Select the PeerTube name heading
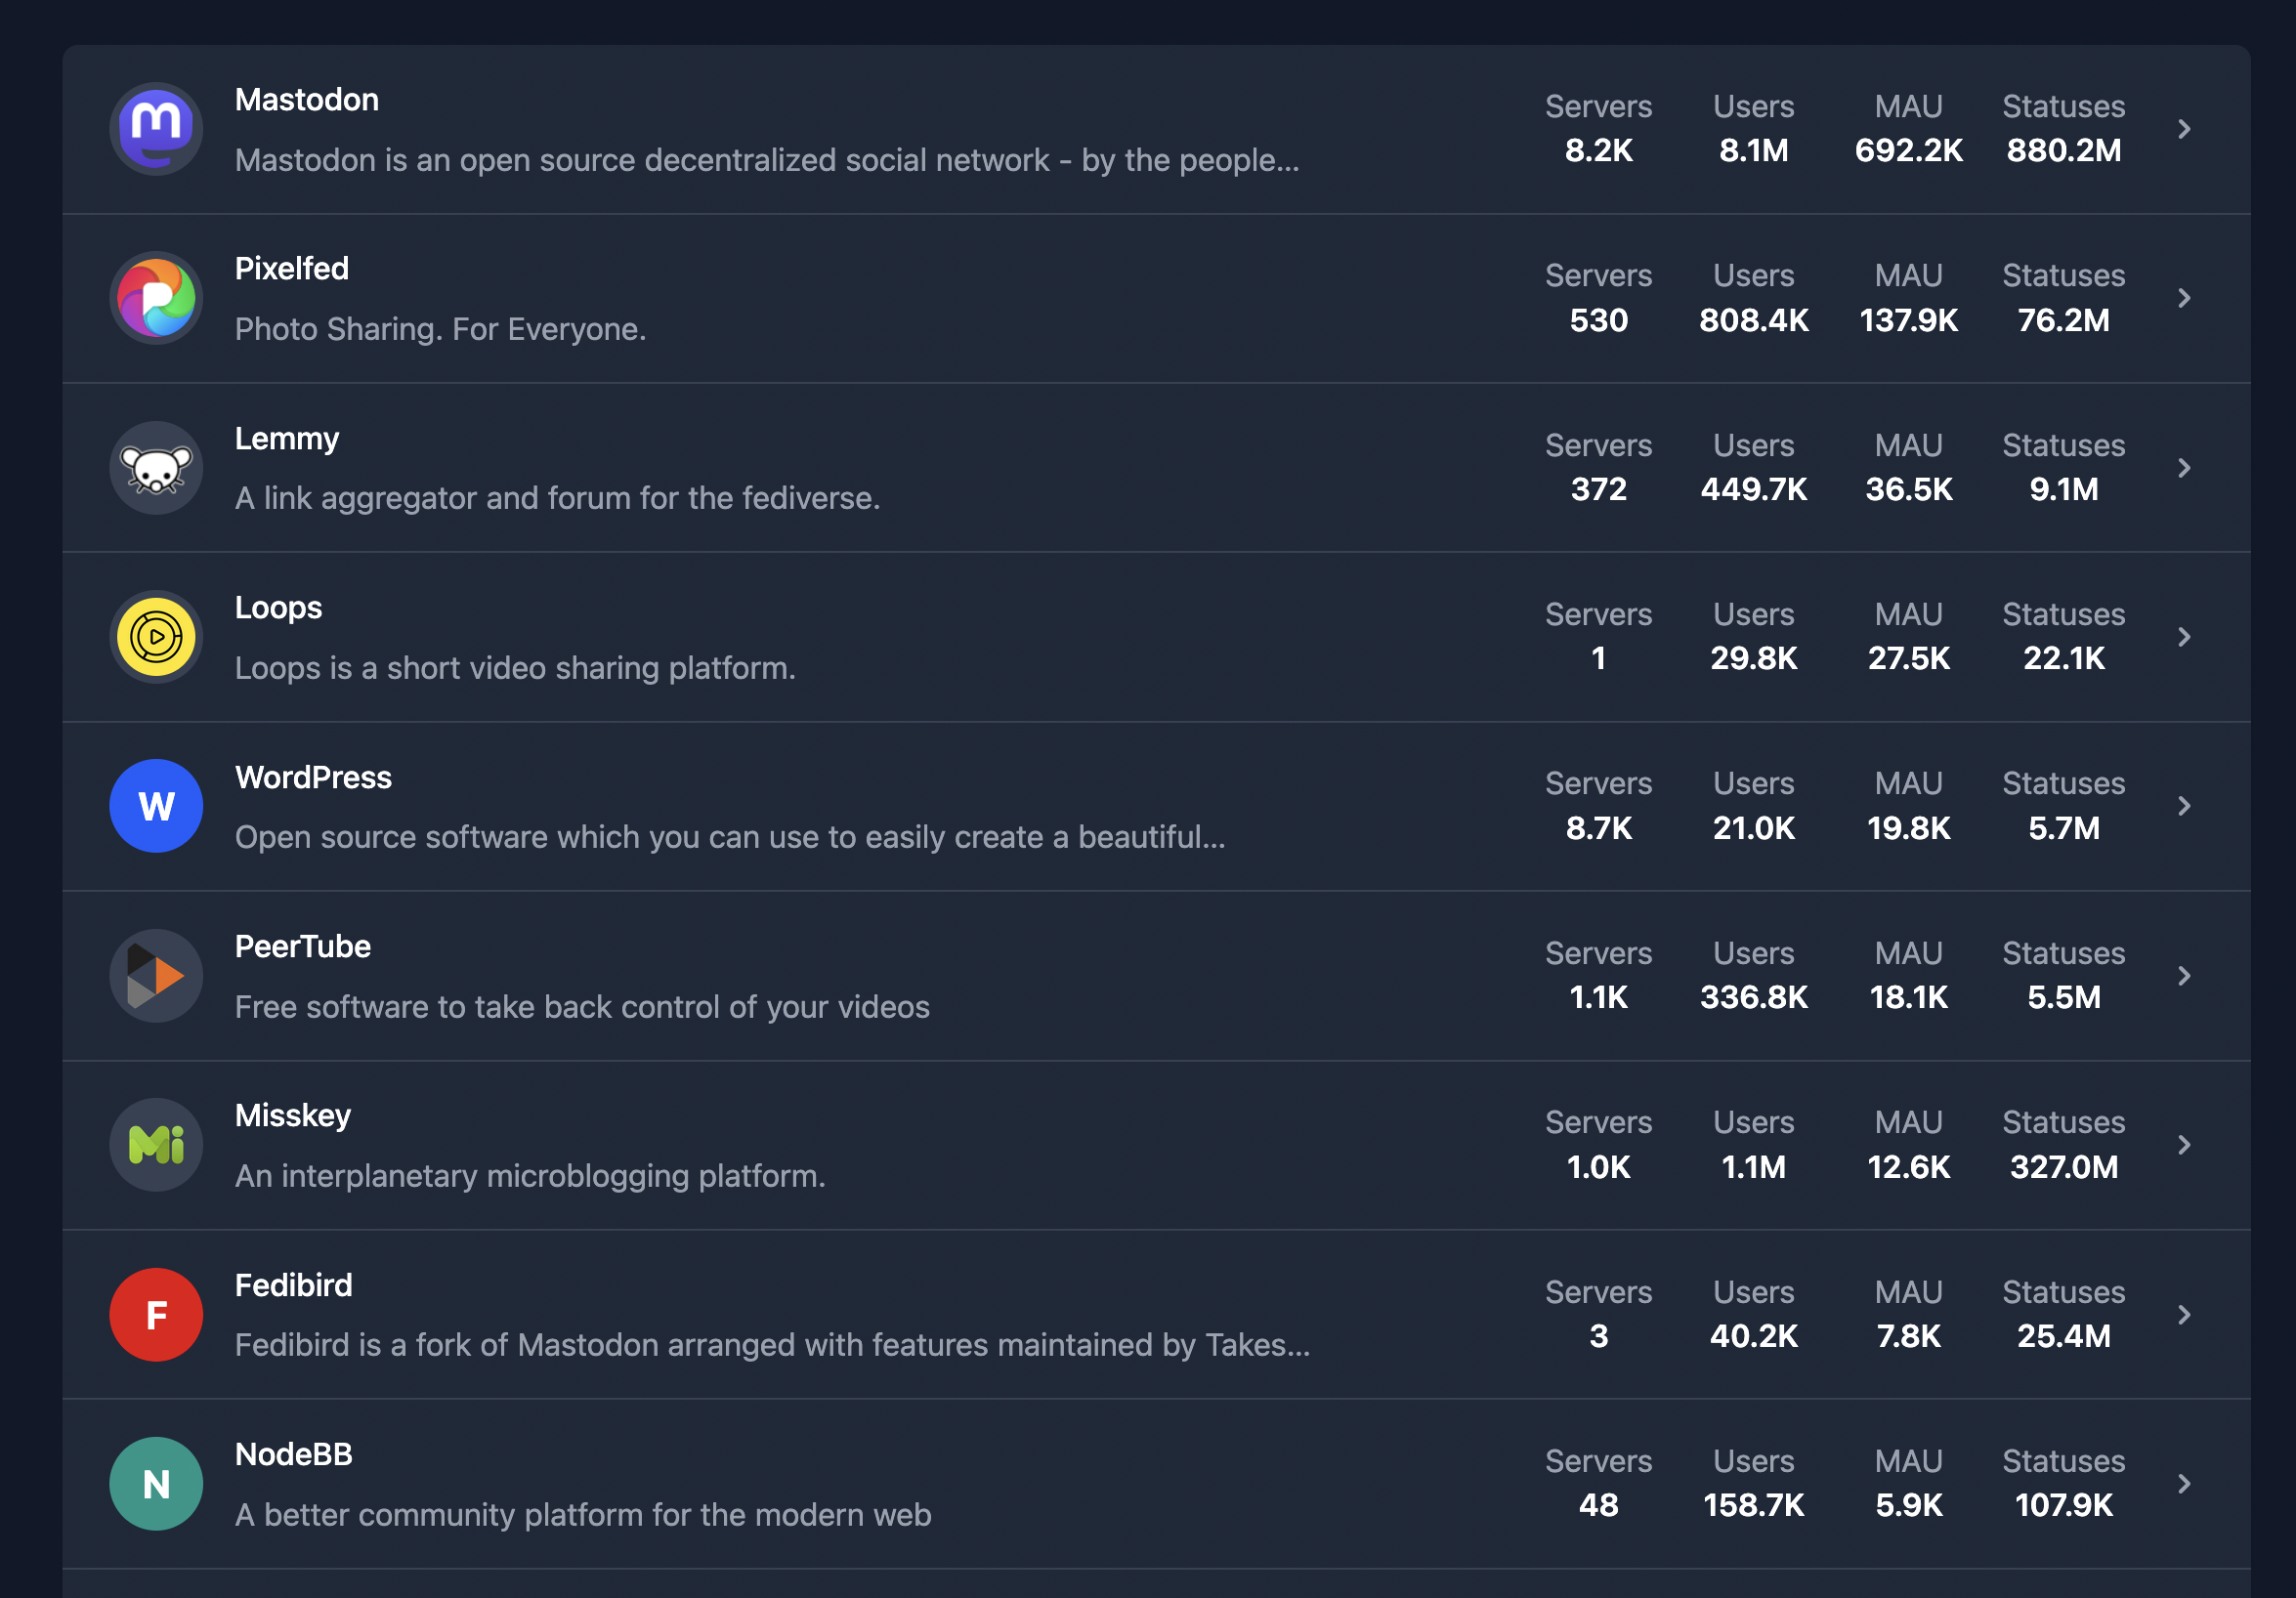Viewport: 2296px width, 1598px height. coord(303,947)
